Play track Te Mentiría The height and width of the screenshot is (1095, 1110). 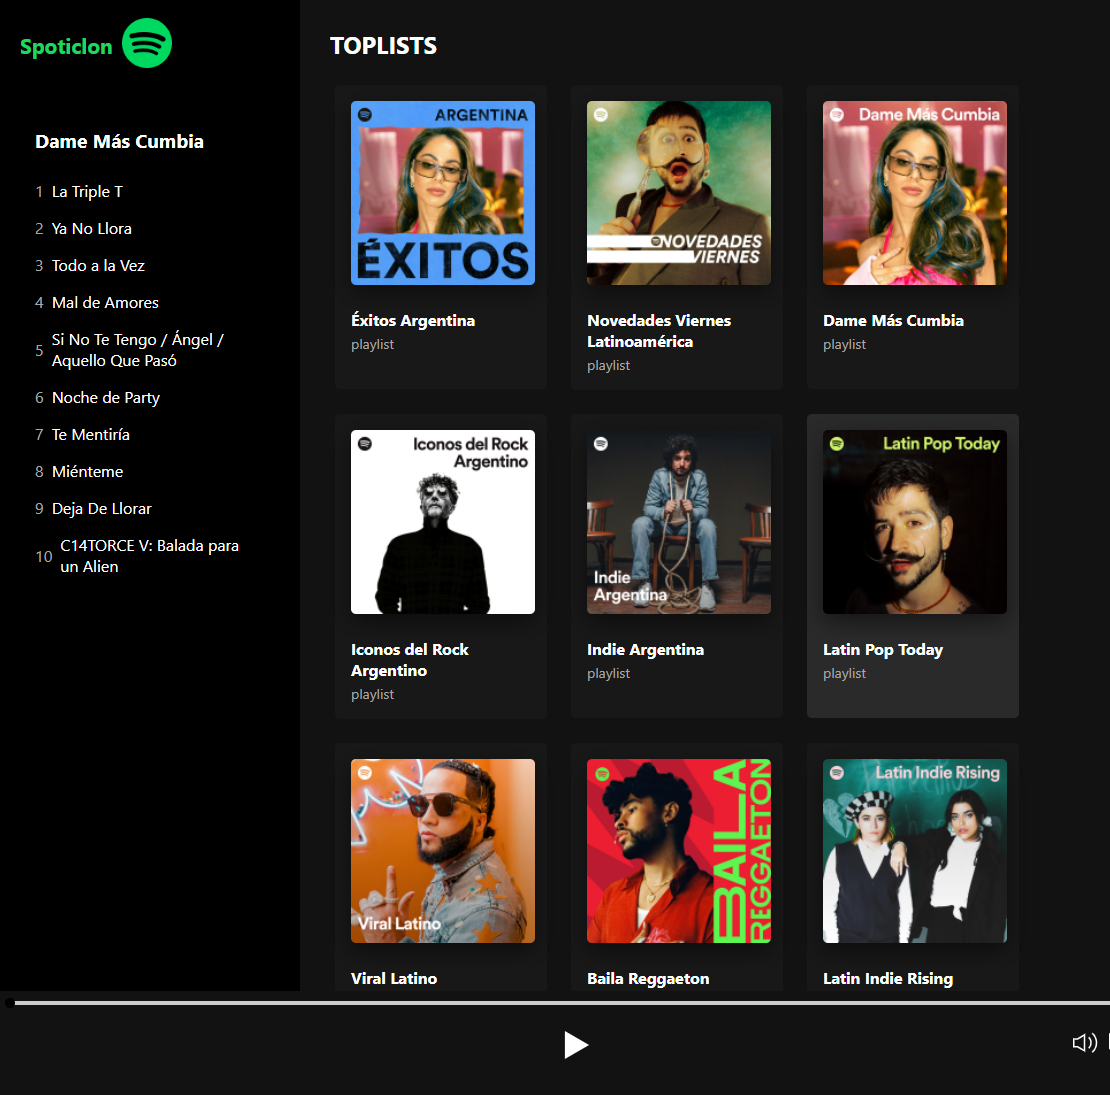pos(91,435)
